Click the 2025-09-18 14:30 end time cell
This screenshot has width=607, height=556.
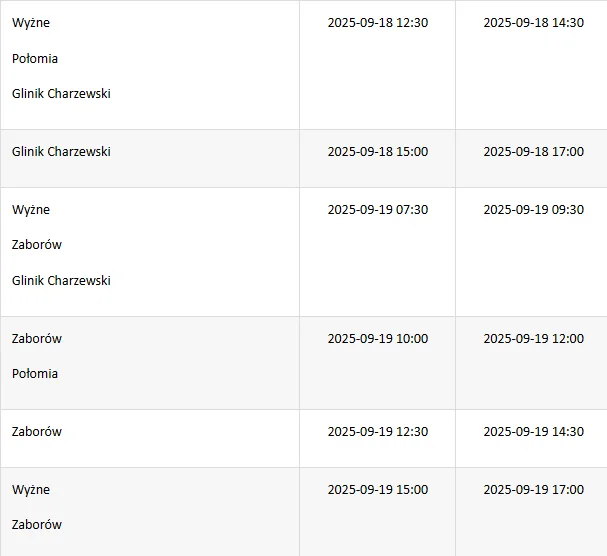(533, 23)
